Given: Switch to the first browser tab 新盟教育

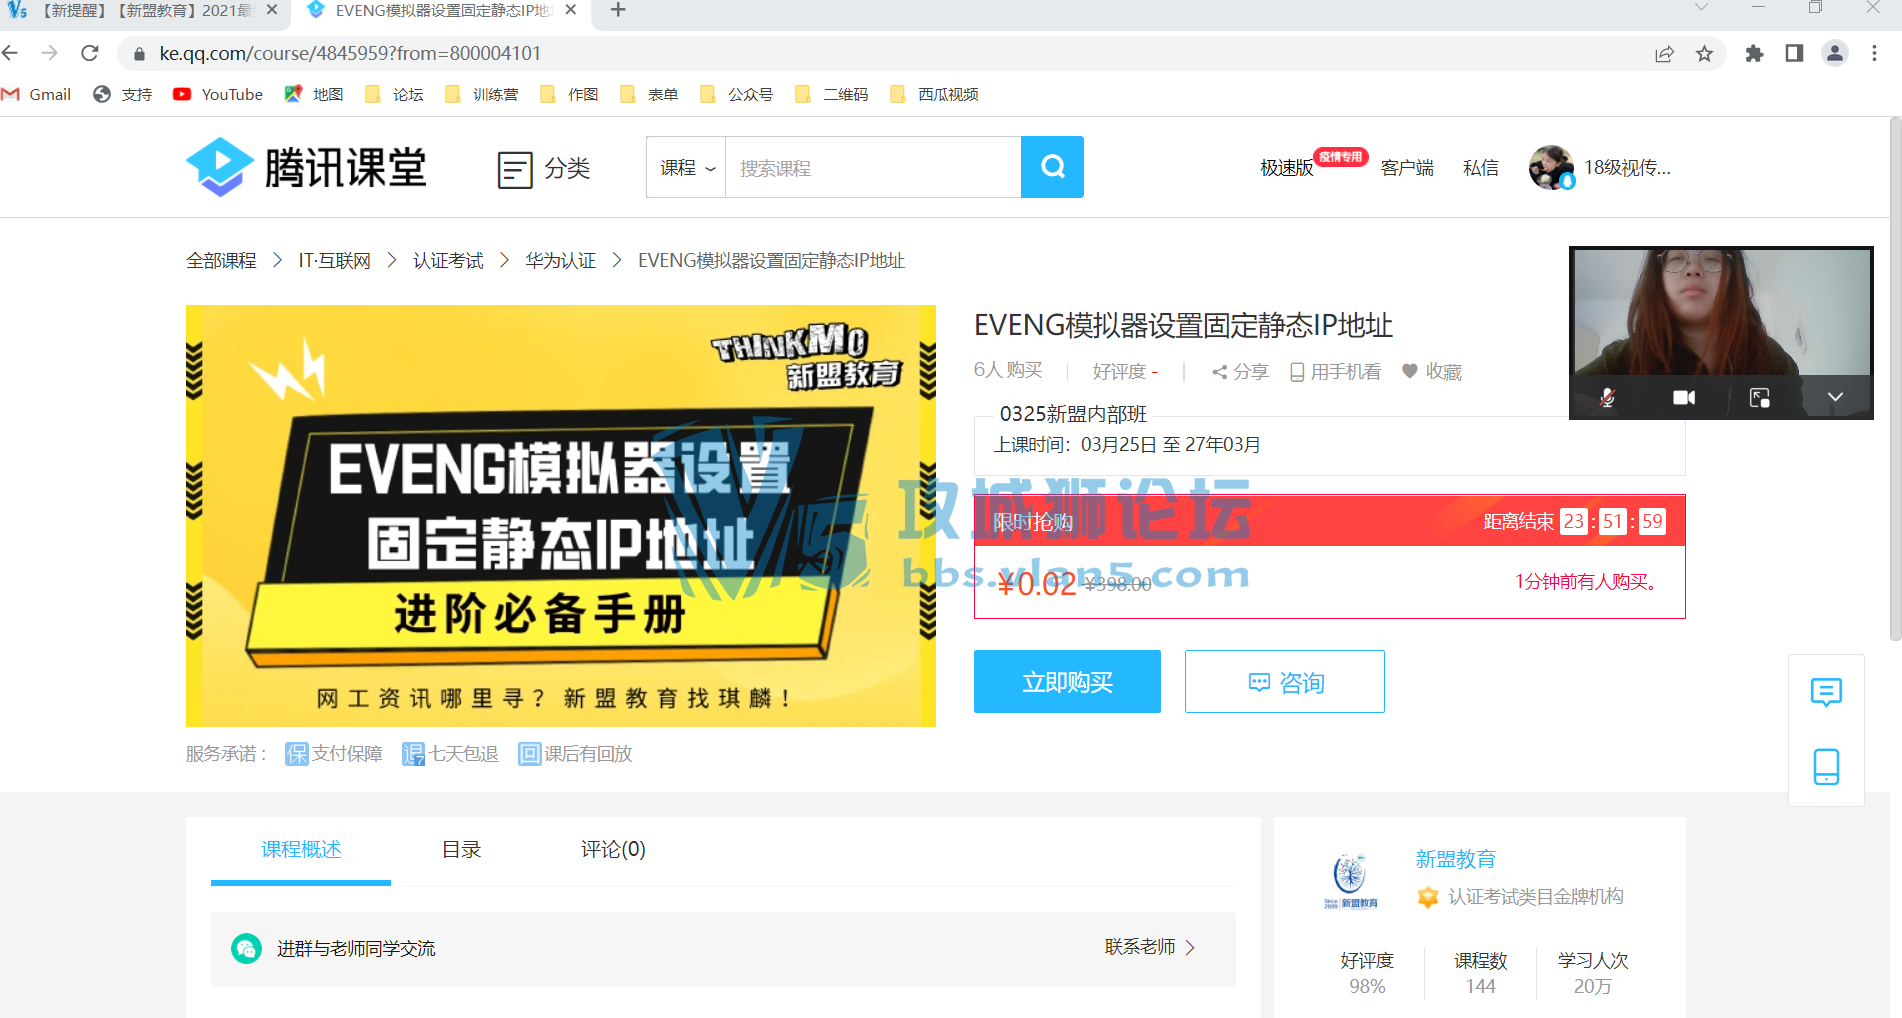Looking at the screenshot, I should coord(145,11).
